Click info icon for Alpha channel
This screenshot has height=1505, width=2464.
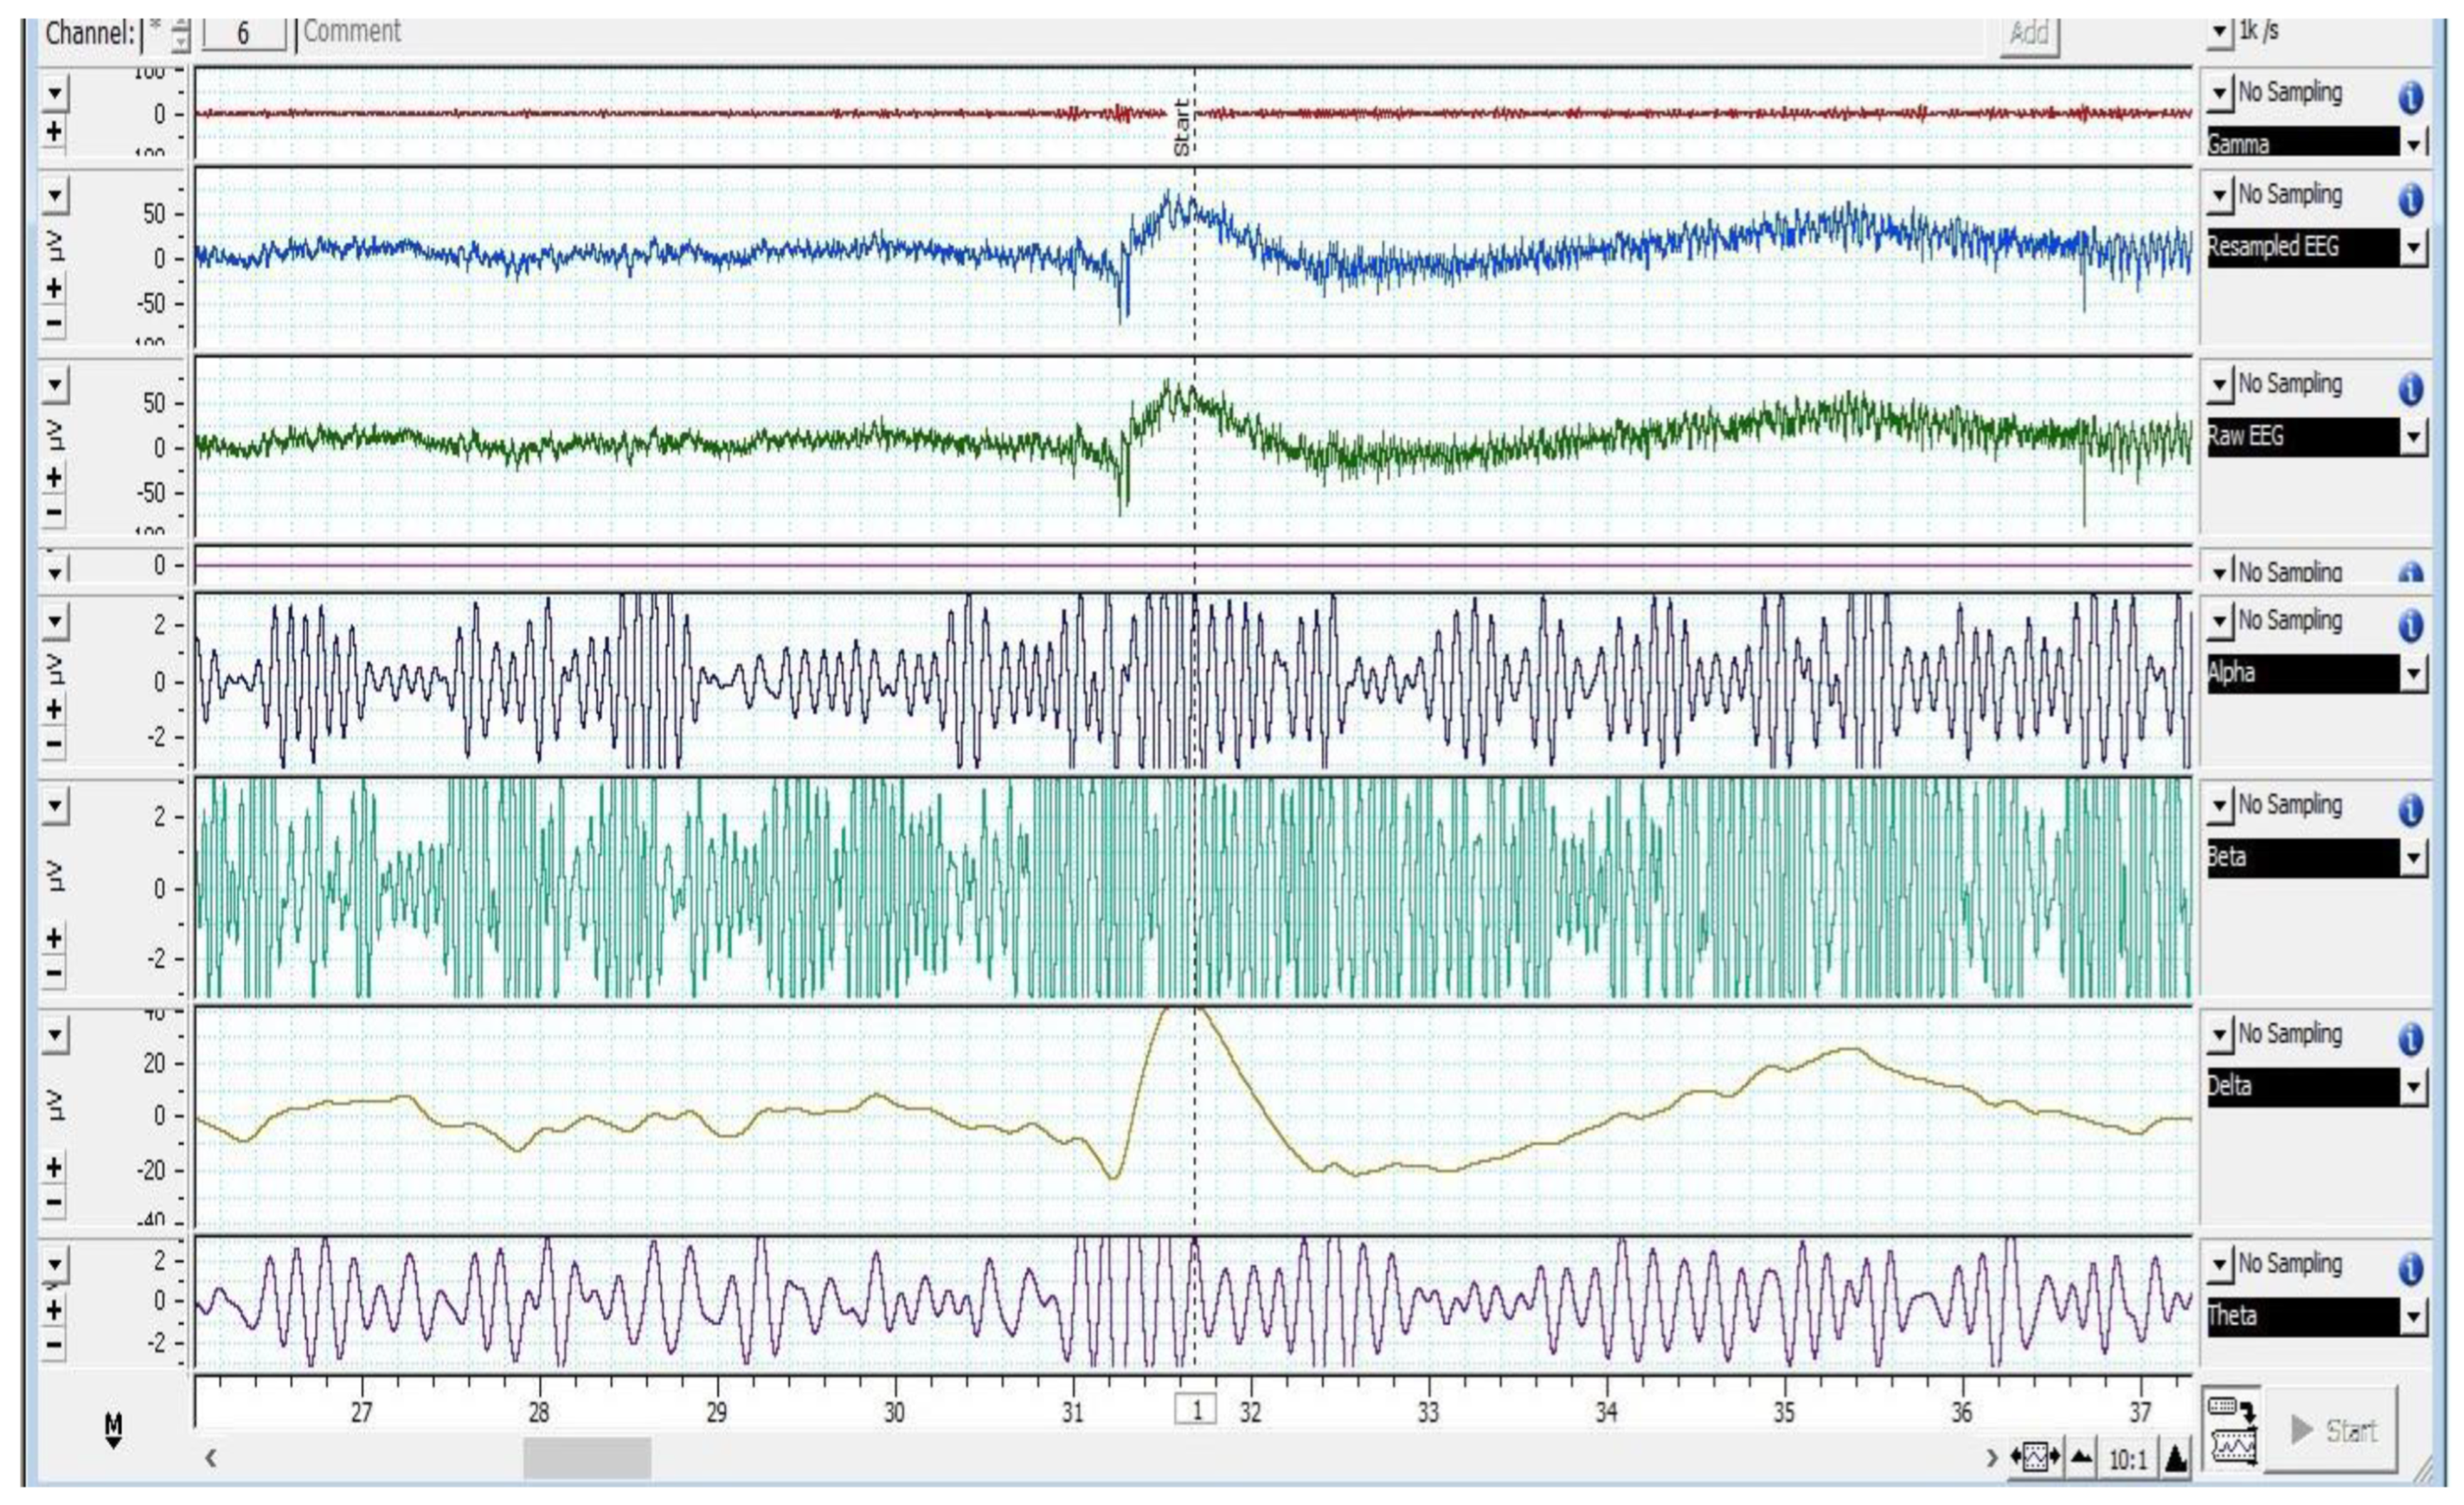coord(2411,626)
